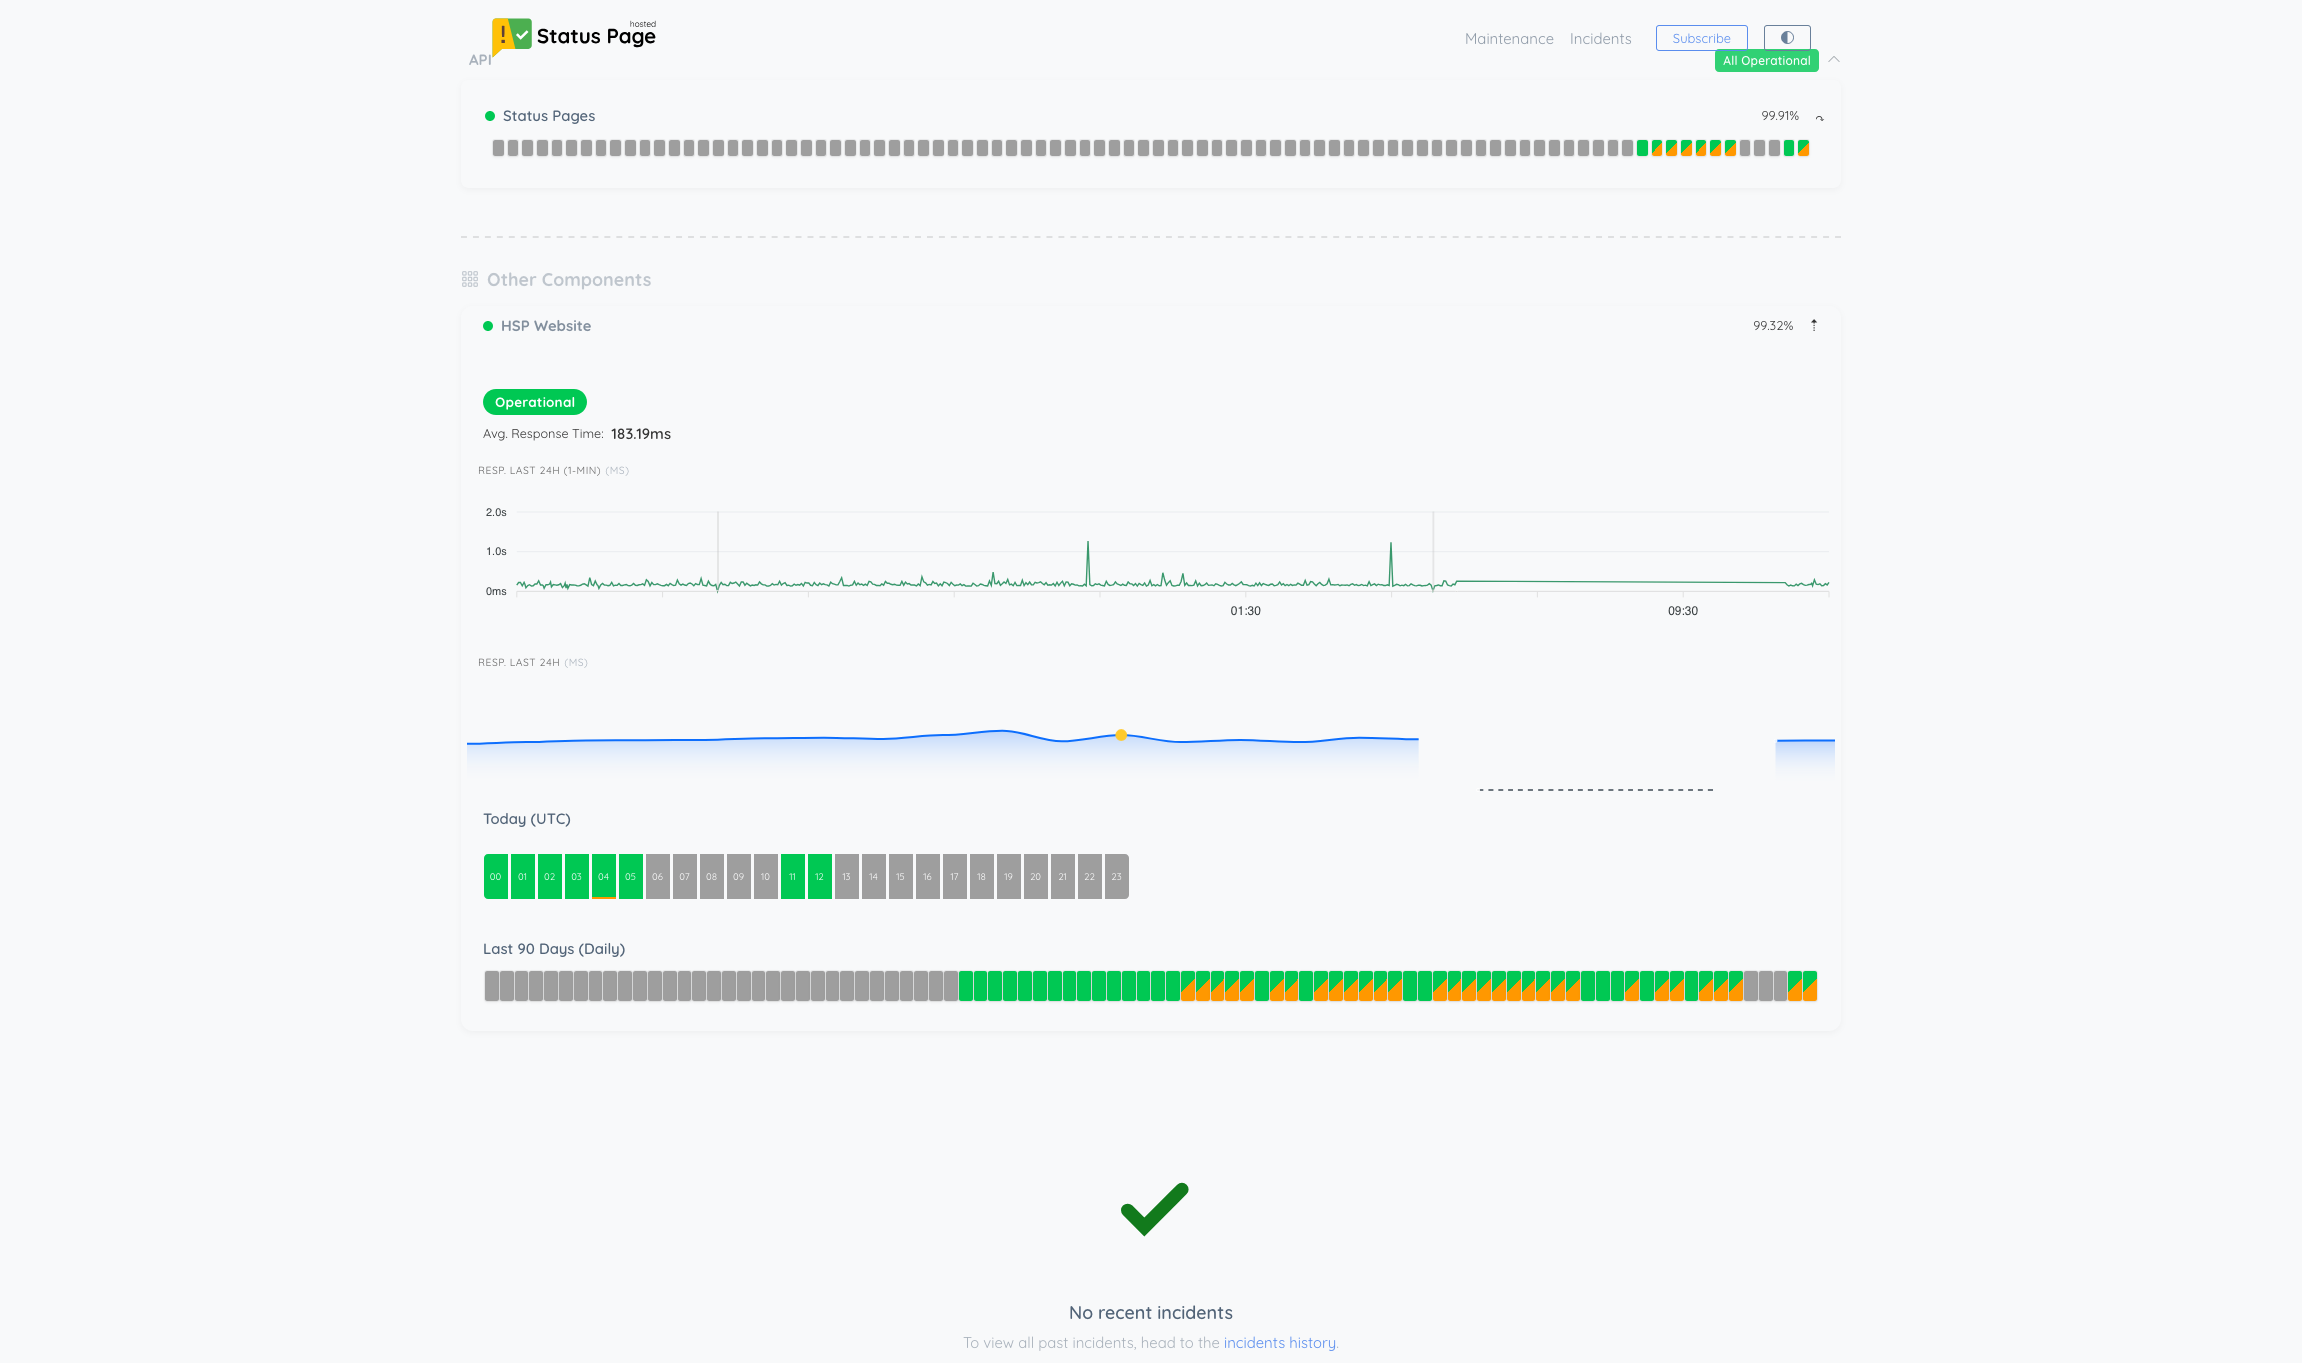The height and width of the screenshot is (1363, 2302).
Task: Click the grid icon next to Other Components
Action: coord(469,279)
